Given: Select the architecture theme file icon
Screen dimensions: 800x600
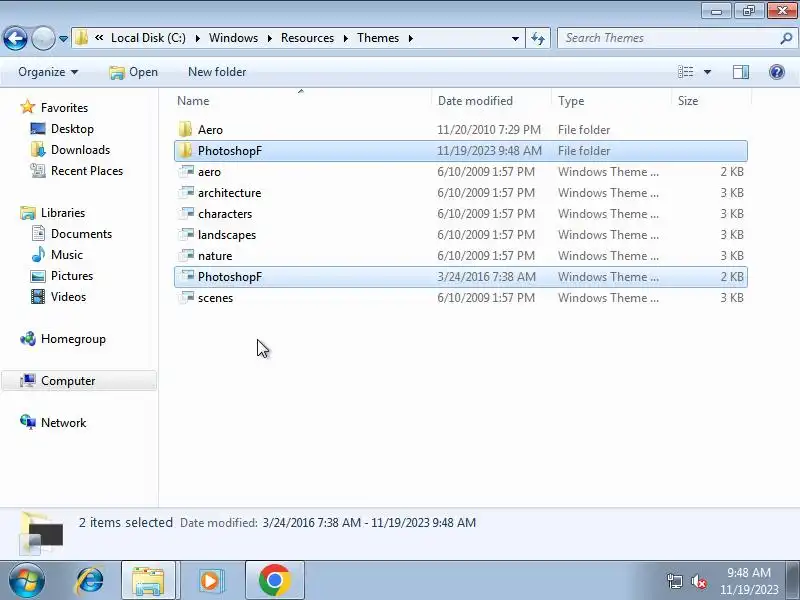Looking at the screenshot, I should coord(187,192).
